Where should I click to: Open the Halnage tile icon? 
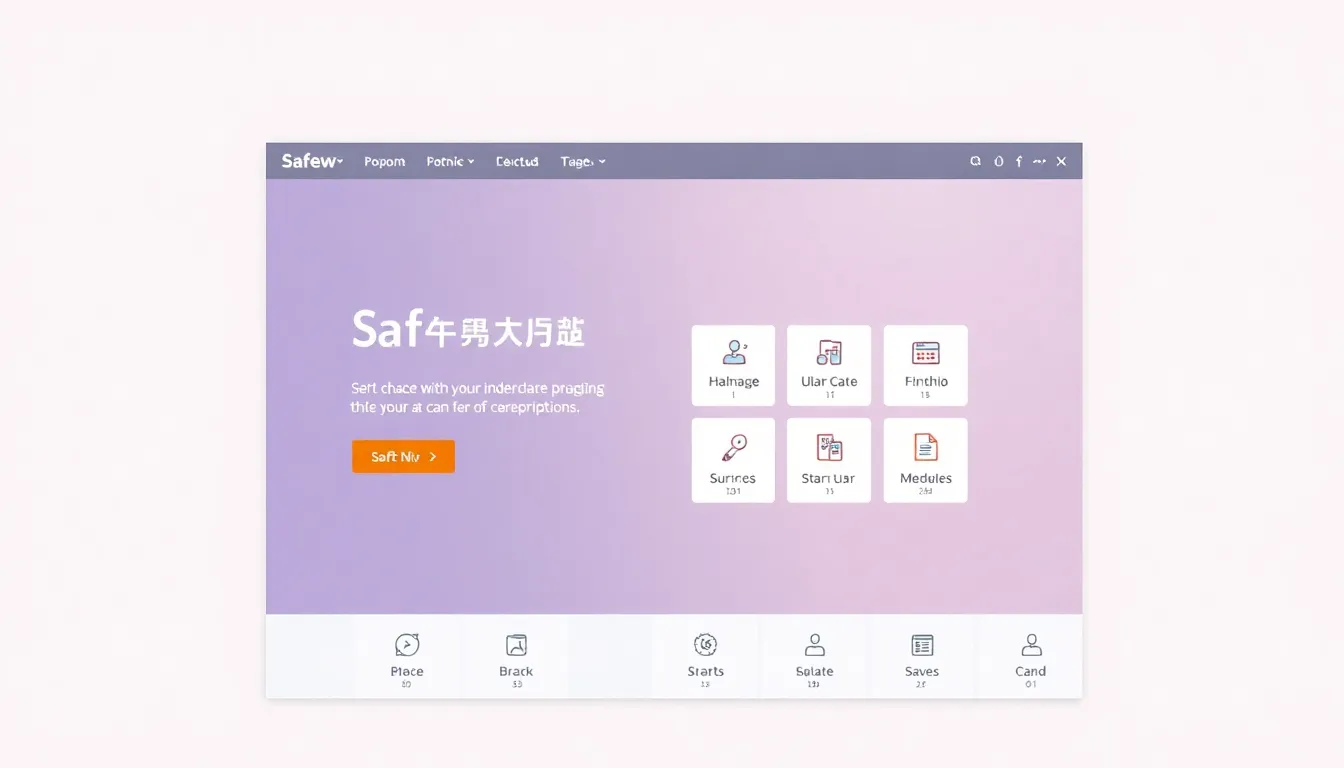click(734, 354)
